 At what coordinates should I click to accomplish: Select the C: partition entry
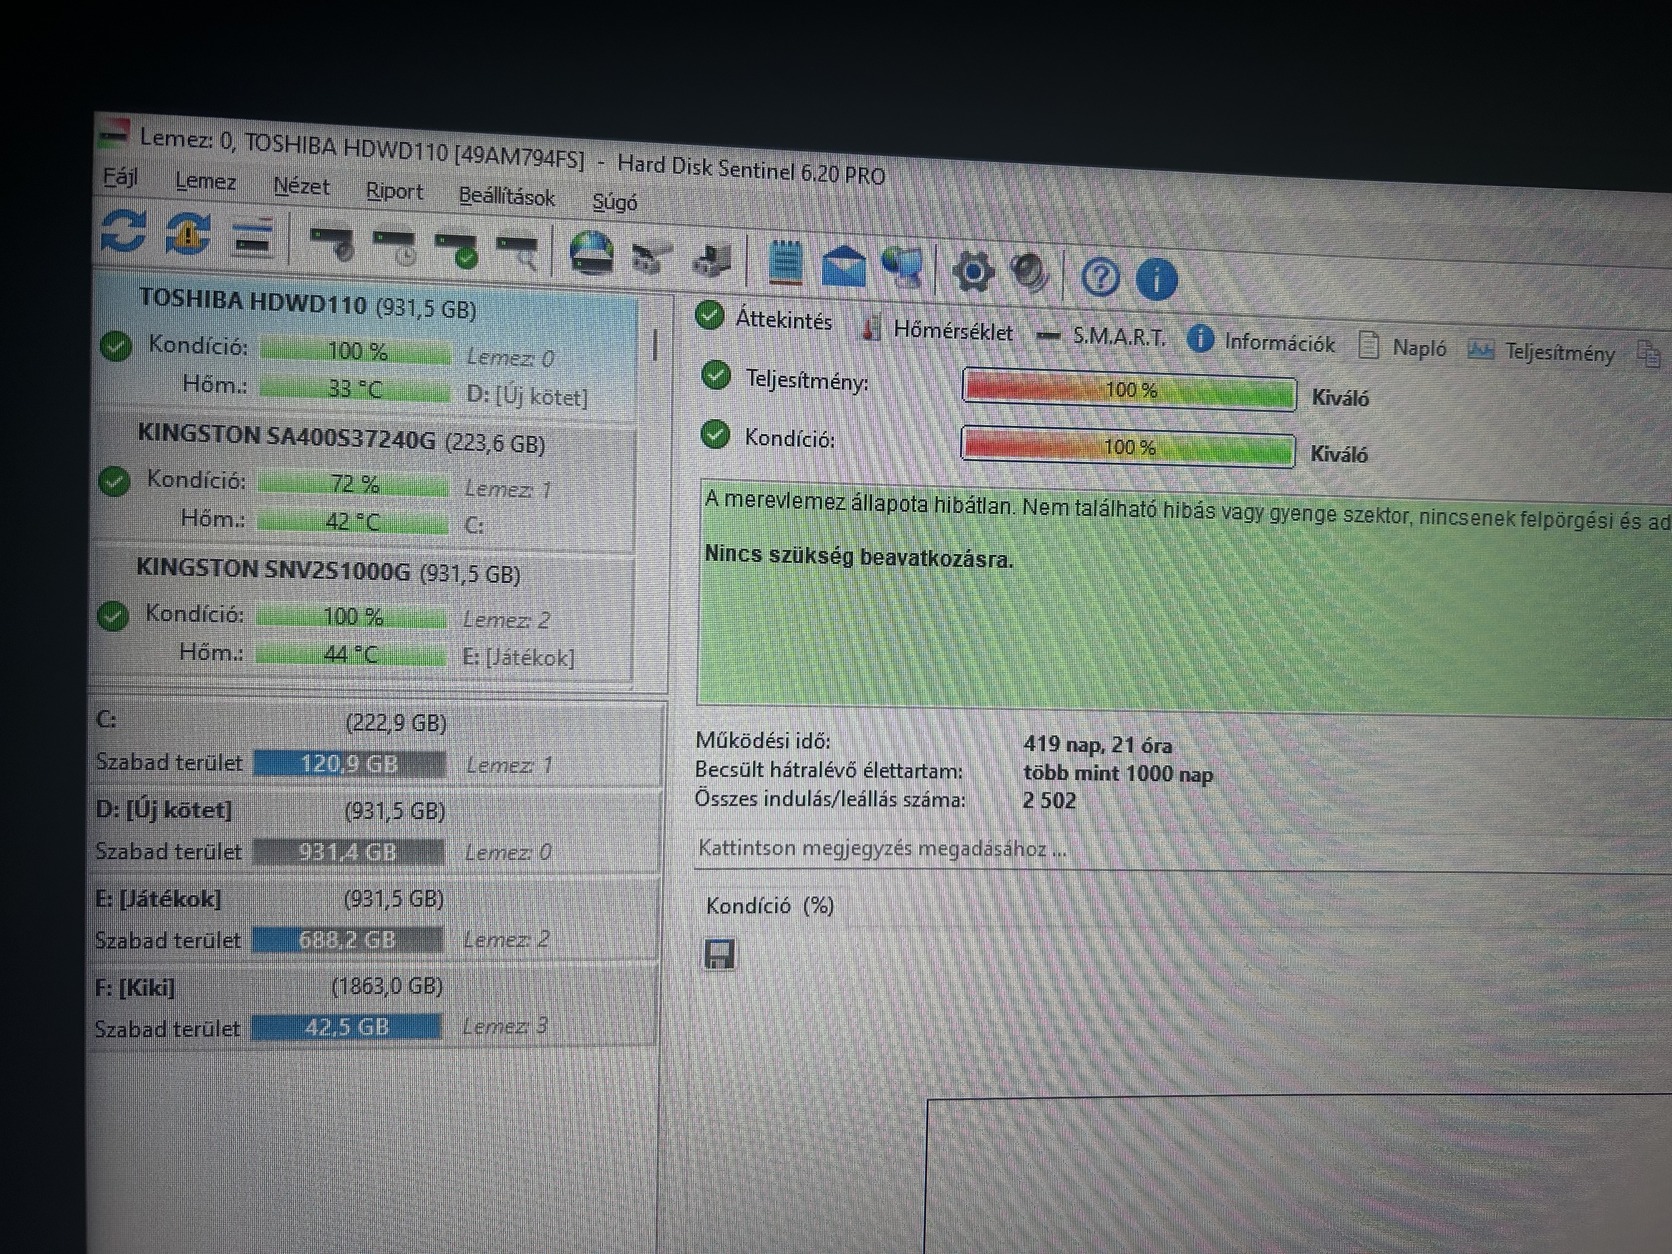(376, 743)
